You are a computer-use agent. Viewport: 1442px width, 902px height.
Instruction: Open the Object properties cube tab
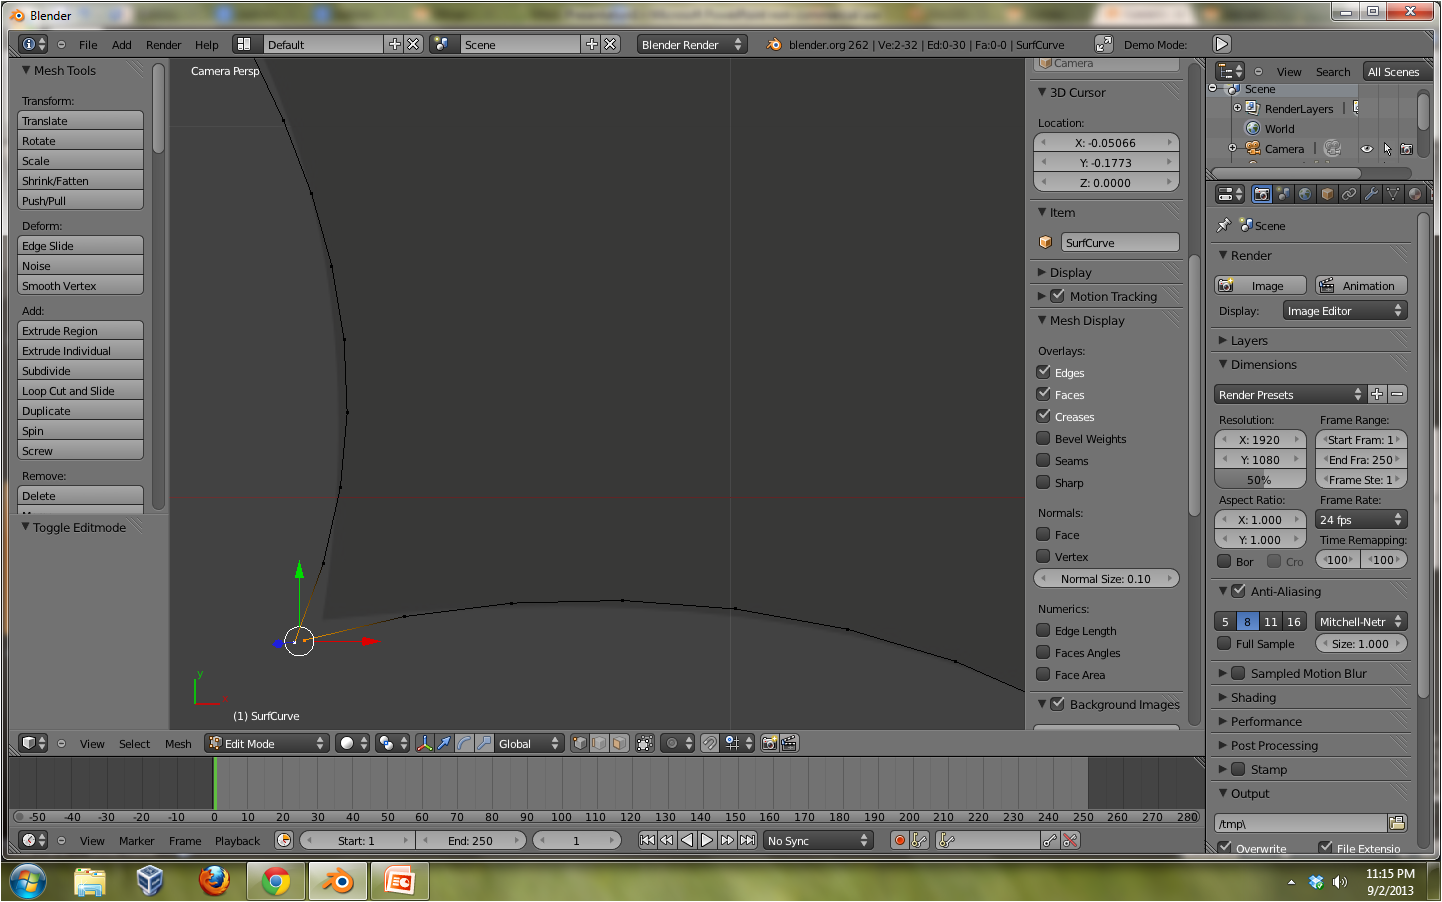coord(1327,194)
